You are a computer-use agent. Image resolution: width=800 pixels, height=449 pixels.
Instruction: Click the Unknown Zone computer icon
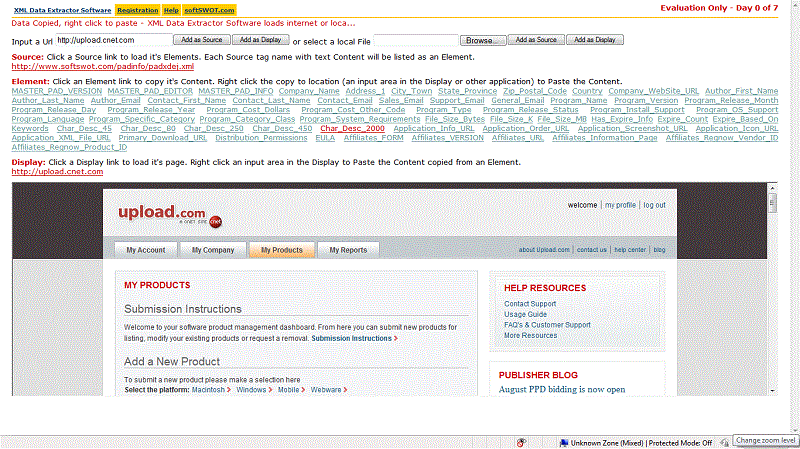564,442
